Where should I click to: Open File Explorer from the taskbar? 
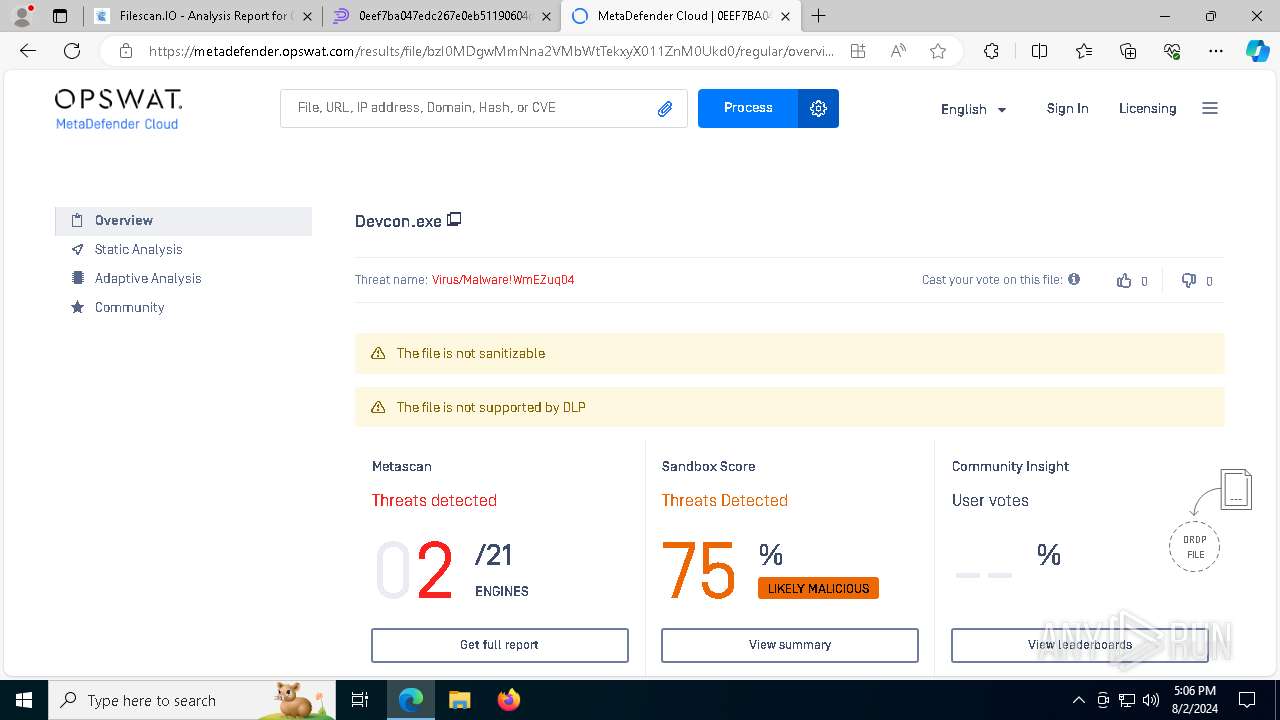pos(459,700)
